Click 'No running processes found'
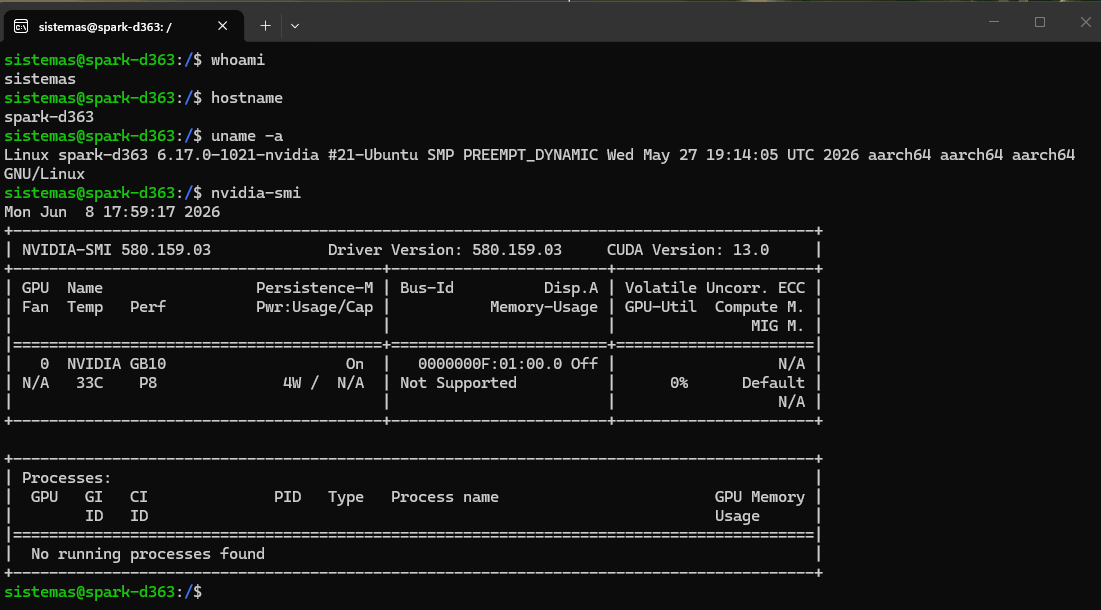 pos(148,554)
